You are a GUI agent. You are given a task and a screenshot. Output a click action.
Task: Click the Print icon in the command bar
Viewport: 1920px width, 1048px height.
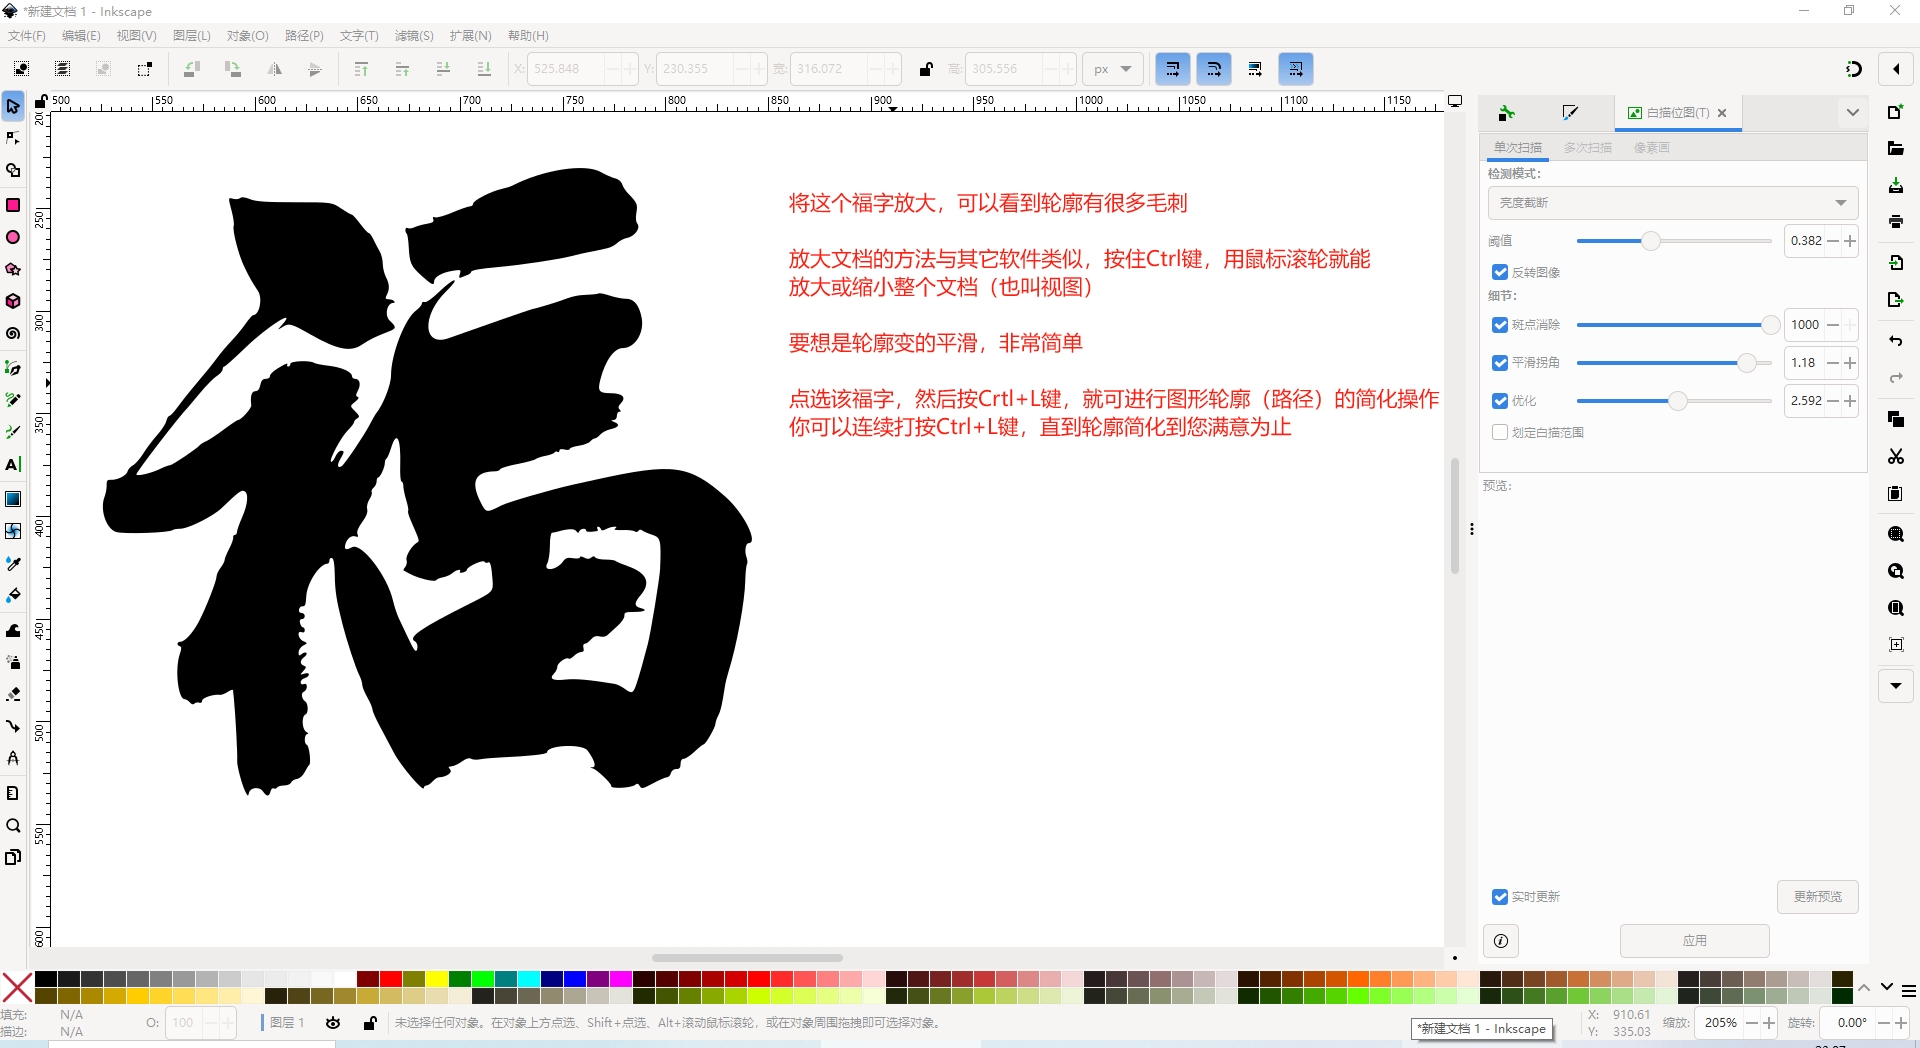pos(1895,222)
